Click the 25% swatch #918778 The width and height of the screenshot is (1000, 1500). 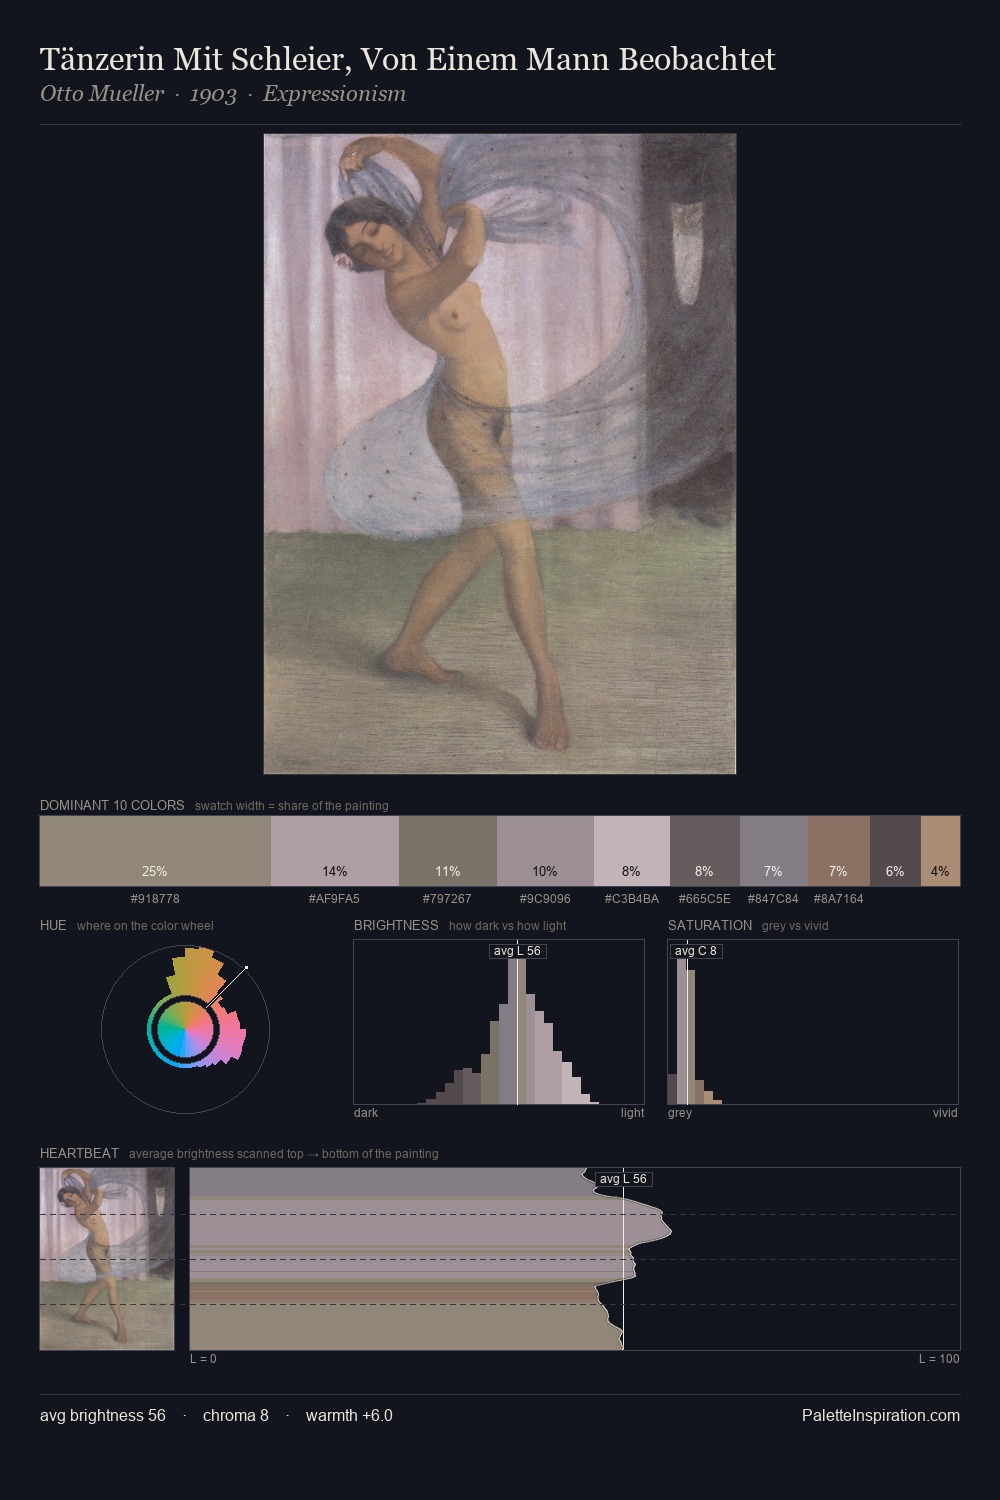[x=155, y=851]
